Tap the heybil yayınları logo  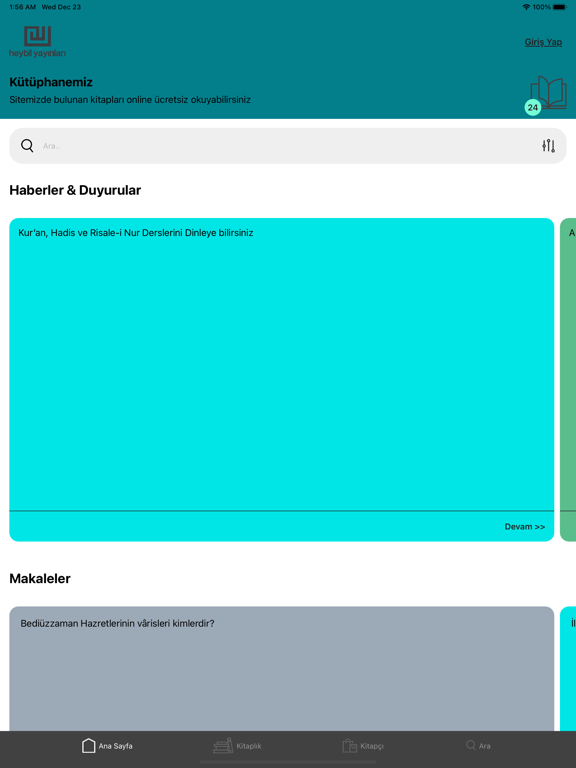37,42
